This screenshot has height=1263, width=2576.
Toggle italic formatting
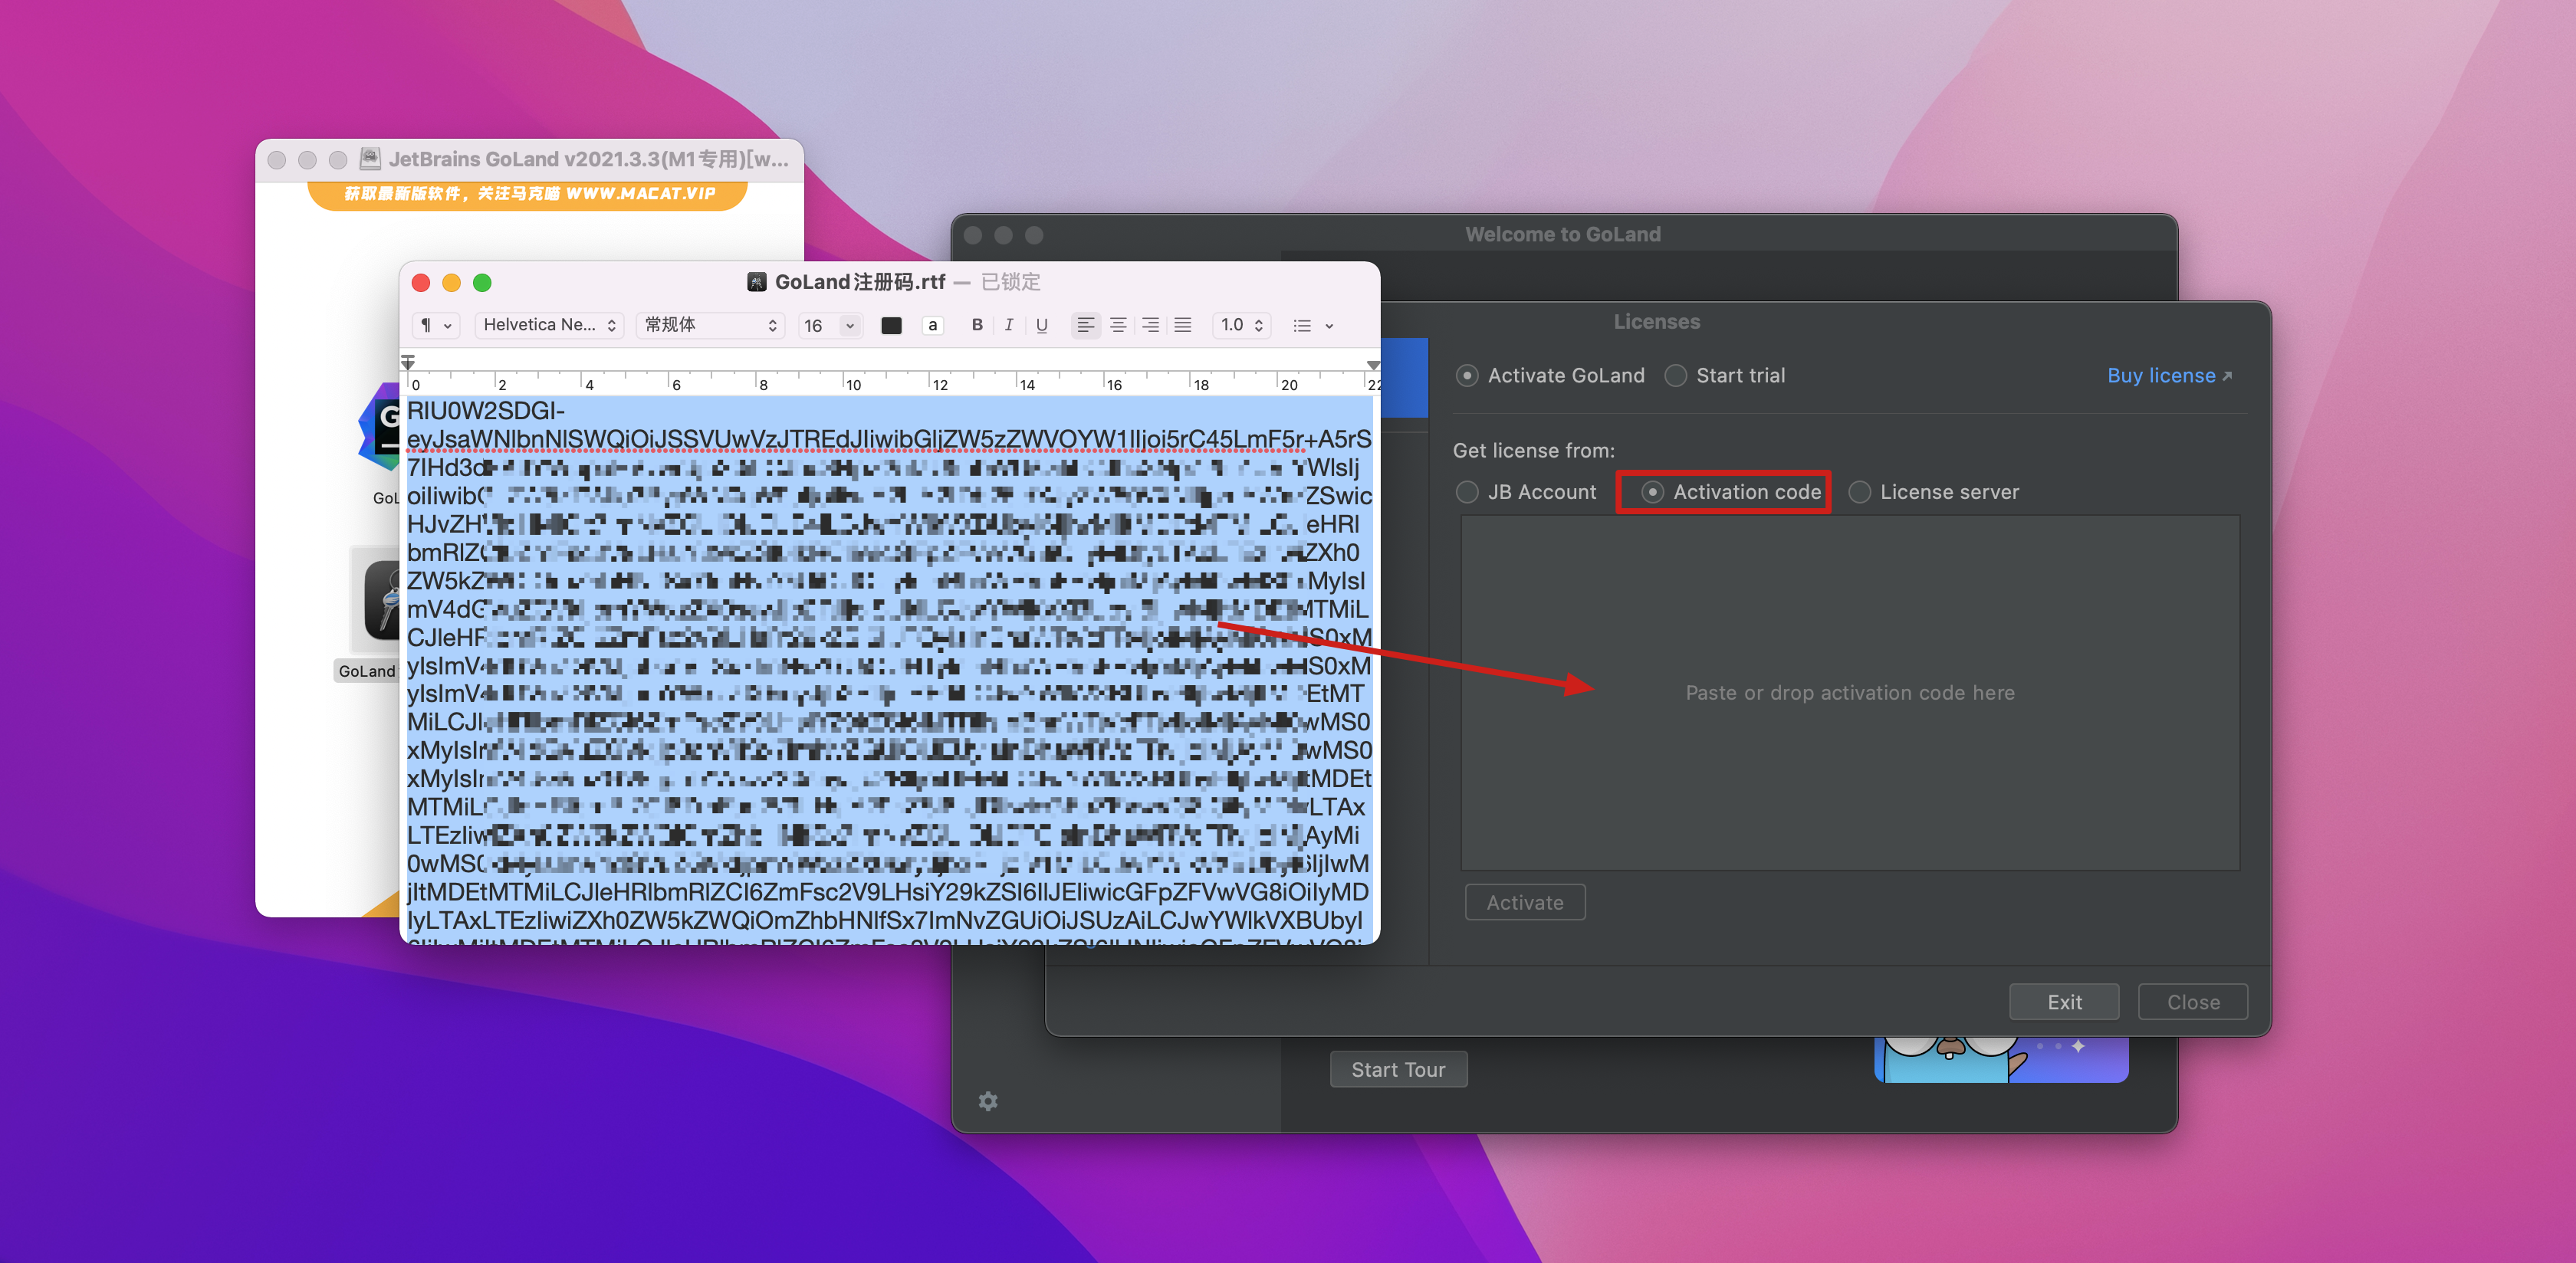pos(1009,325)
